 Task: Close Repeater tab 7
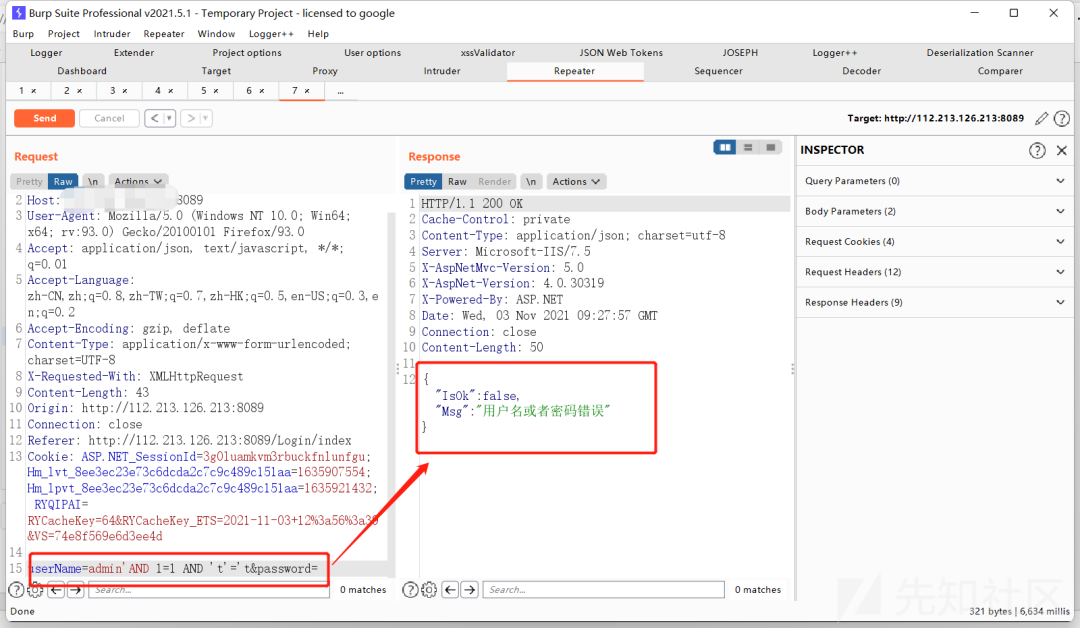(307, 91)
